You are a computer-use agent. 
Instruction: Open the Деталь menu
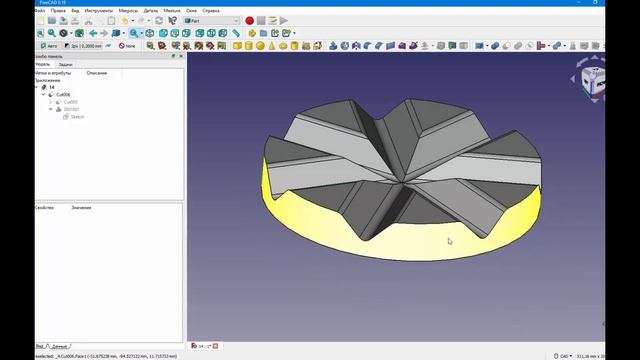[x=151, y=11]
